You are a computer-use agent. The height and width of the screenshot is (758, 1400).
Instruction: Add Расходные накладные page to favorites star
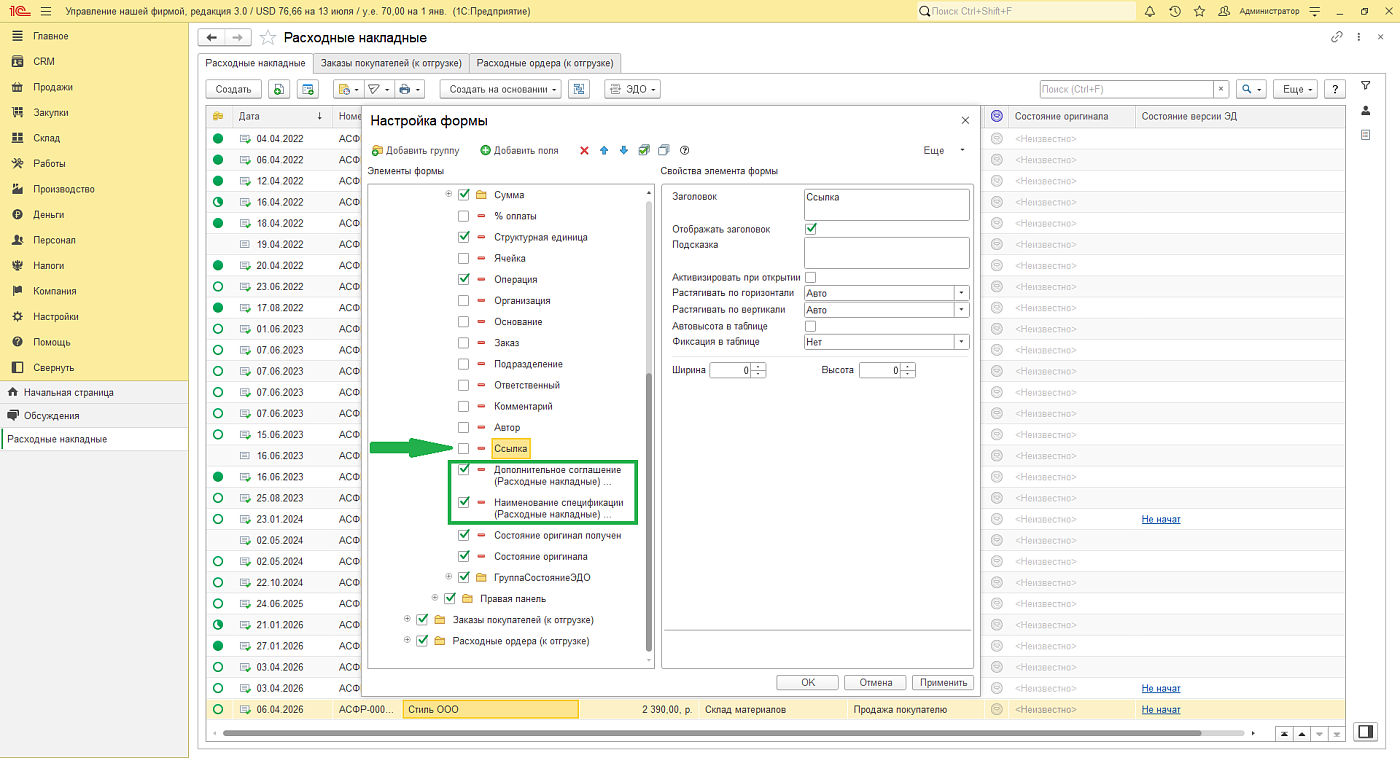[x=267, y=37]
